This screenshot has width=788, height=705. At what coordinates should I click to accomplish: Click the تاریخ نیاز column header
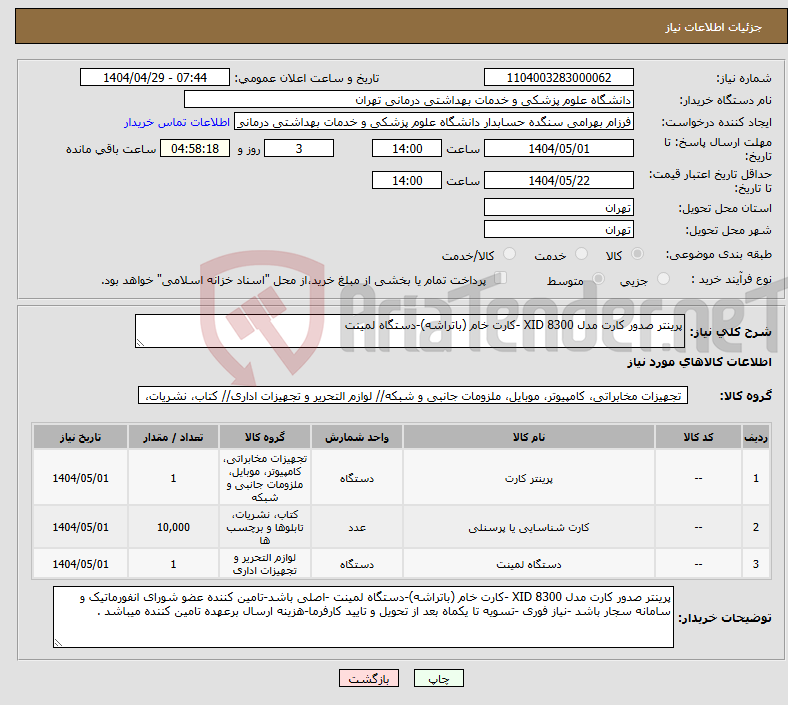point(80,437)
